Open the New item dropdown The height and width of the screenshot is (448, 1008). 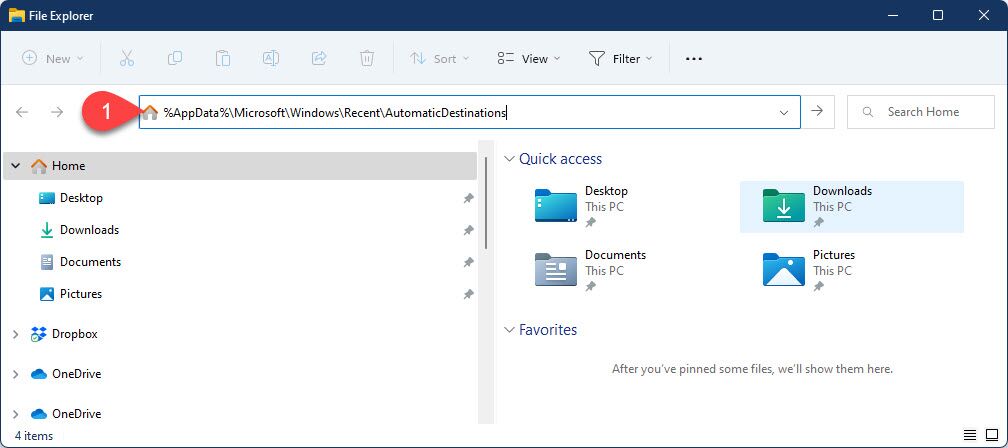point(53,58)
